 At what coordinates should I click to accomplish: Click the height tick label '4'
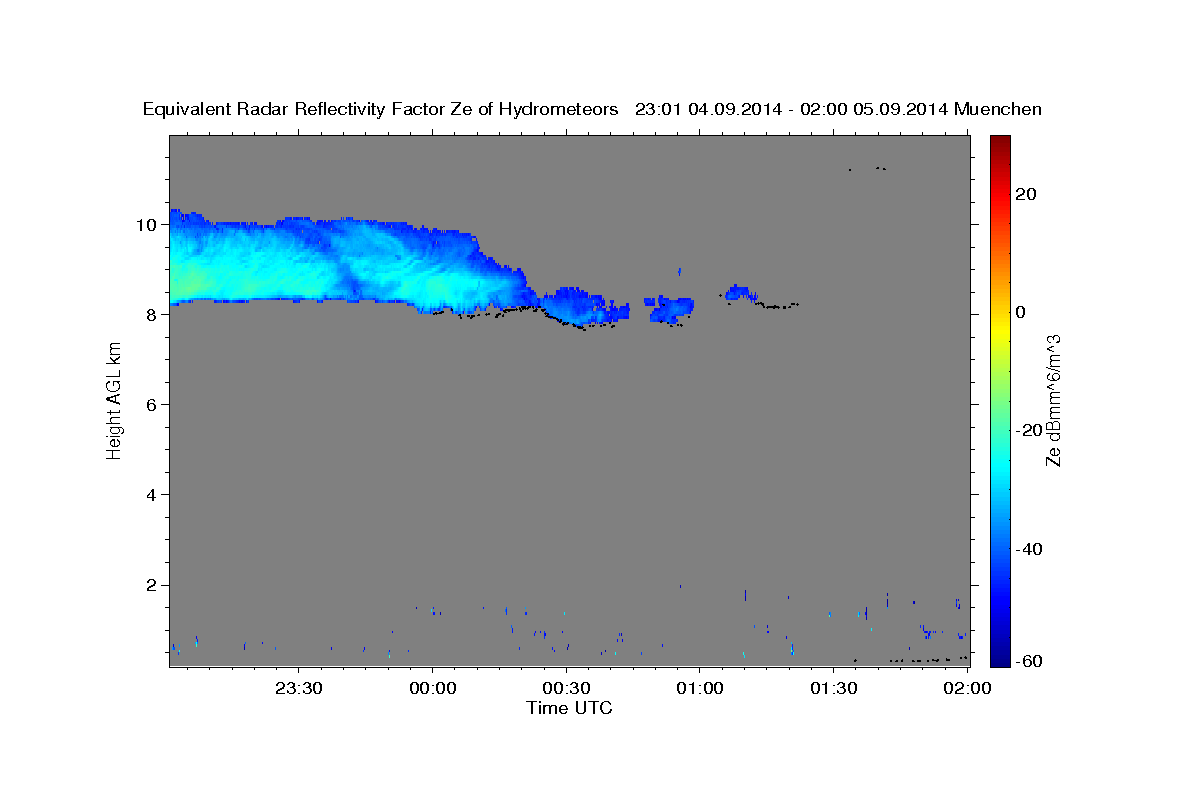pos(152,494)
